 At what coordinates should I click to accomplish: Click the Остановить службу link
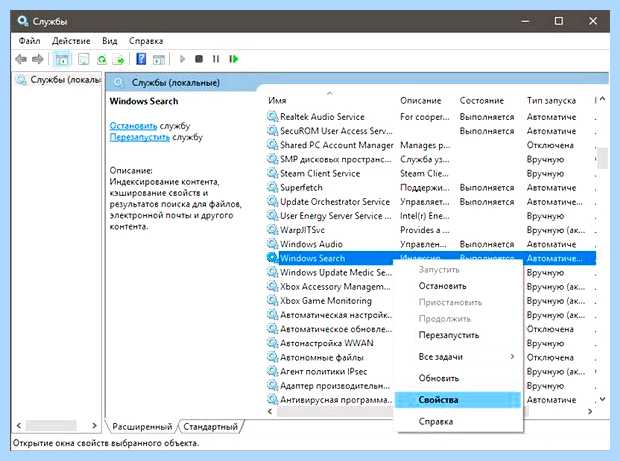tap(133, 126)
